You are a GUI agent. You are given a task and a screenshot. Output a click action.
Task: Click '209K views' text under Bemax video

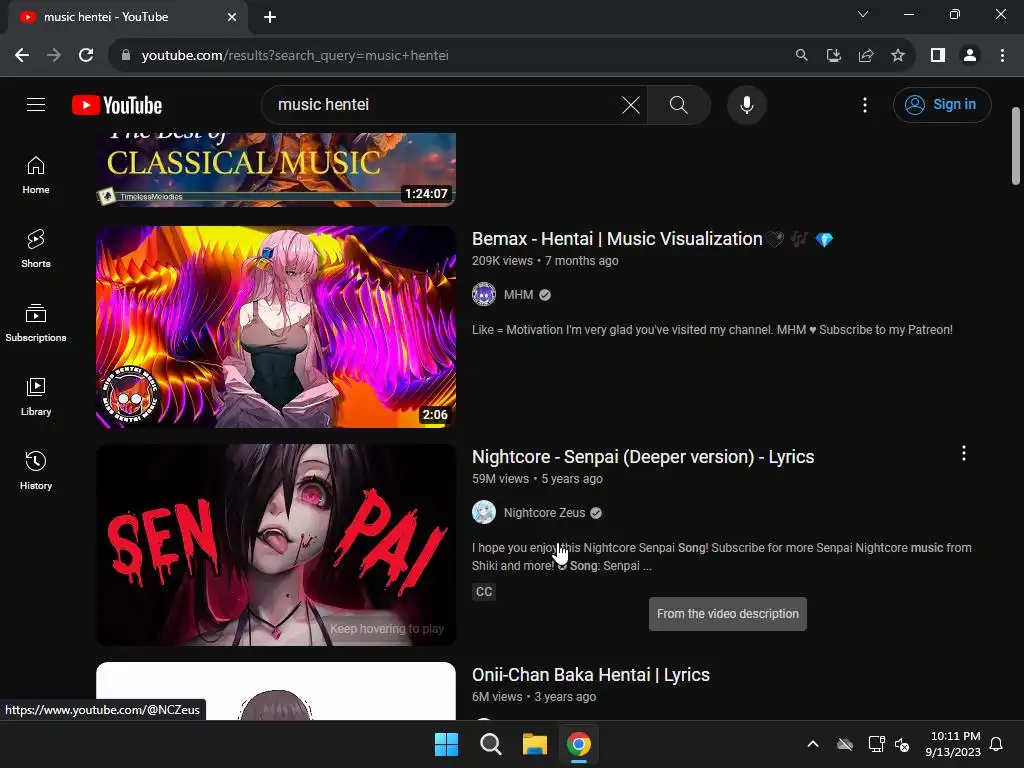(502, 261)
